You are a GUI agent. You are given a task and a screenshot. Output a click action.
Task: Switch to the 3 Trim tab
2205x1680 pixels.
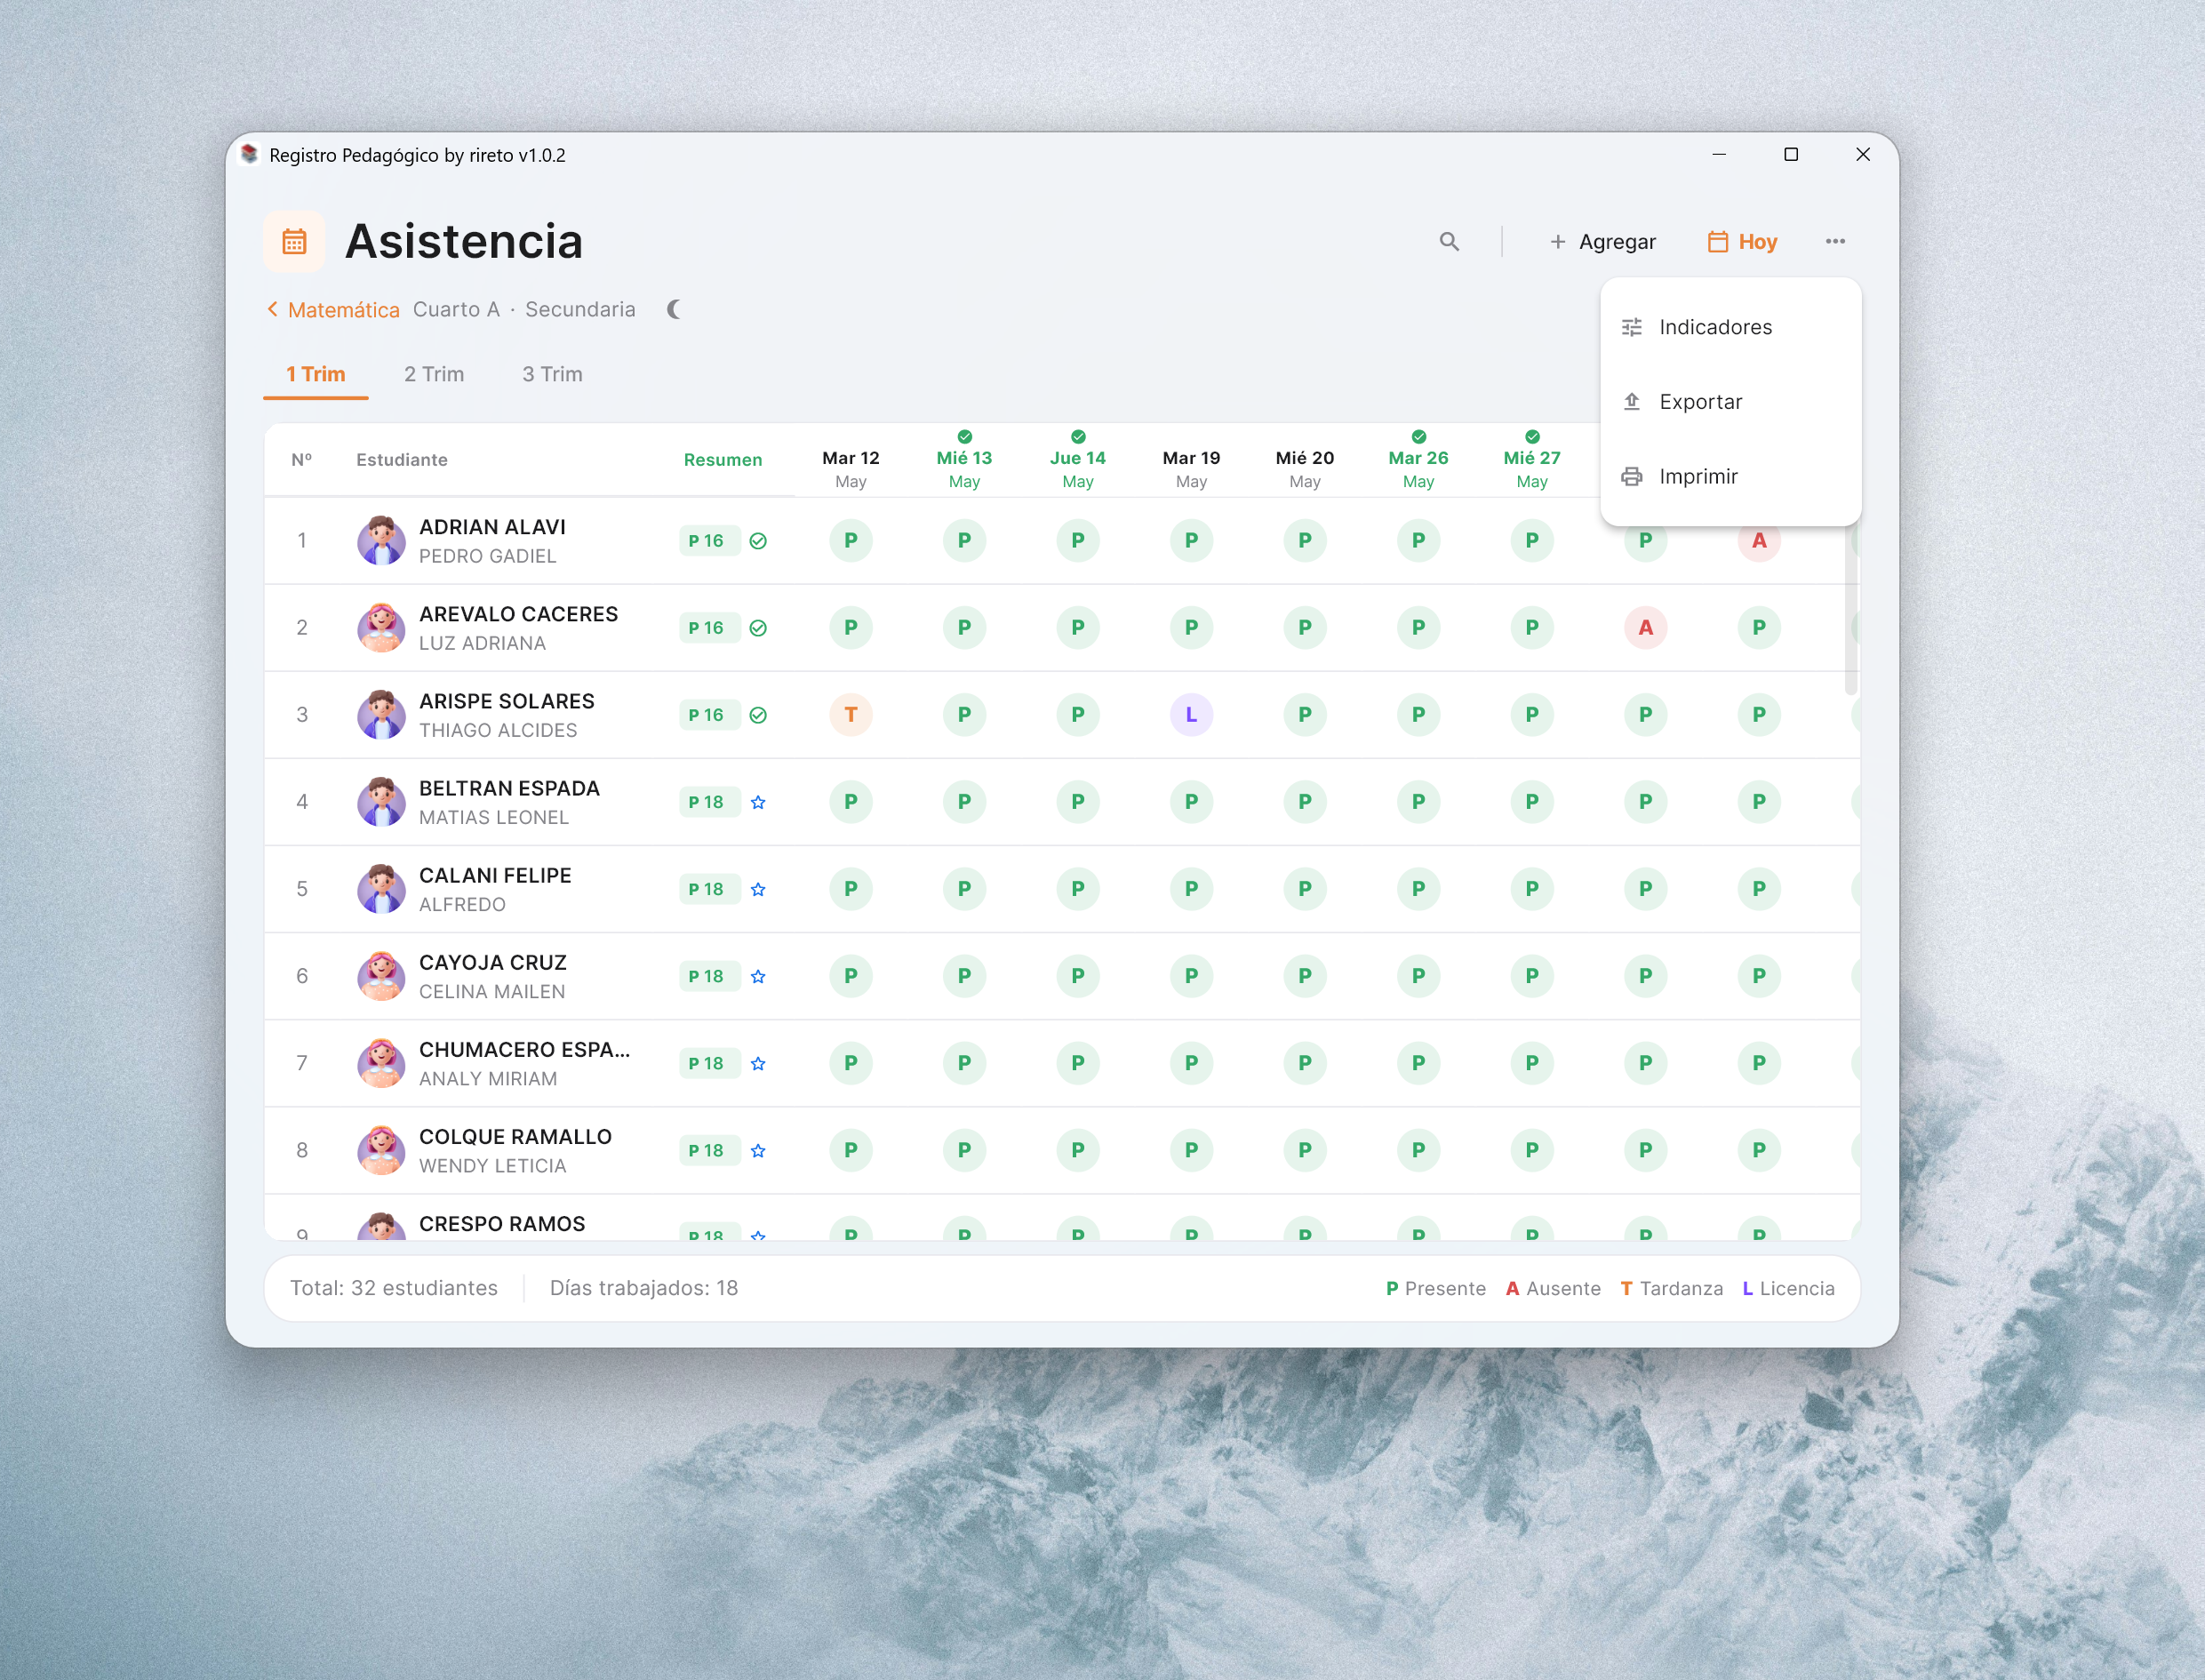click(552, 374)
